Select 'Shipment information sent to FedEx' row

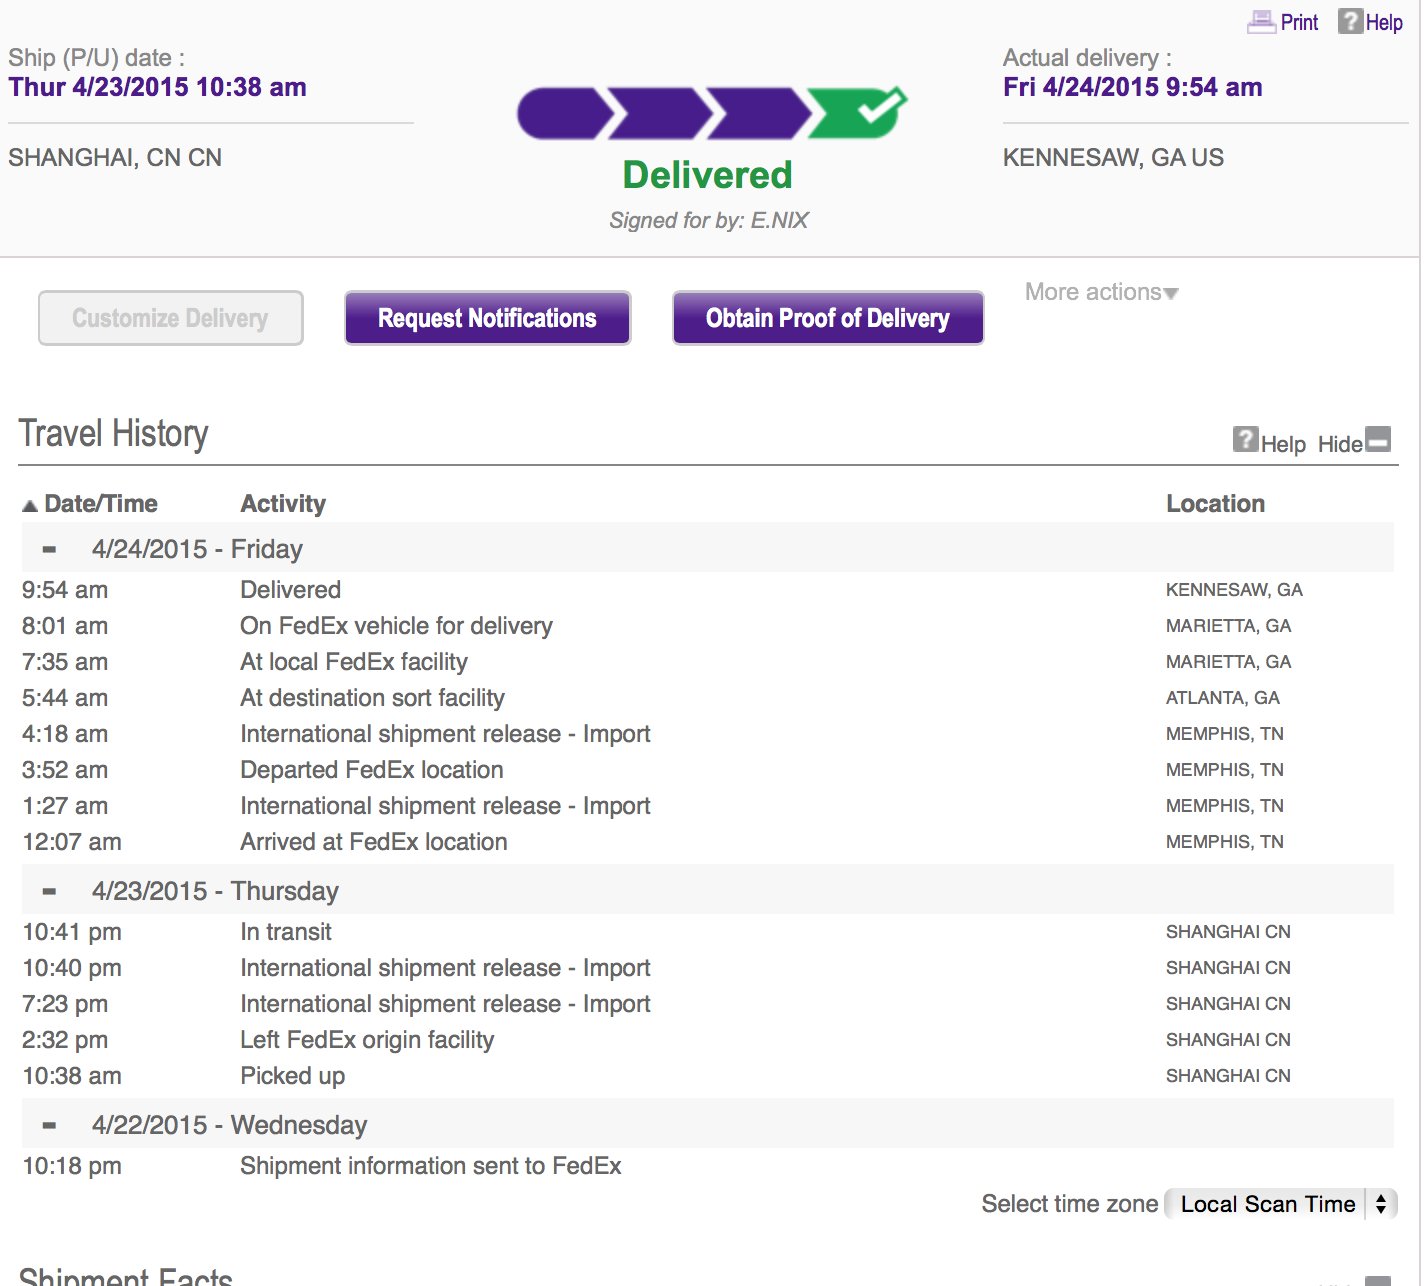point(708,1166)
